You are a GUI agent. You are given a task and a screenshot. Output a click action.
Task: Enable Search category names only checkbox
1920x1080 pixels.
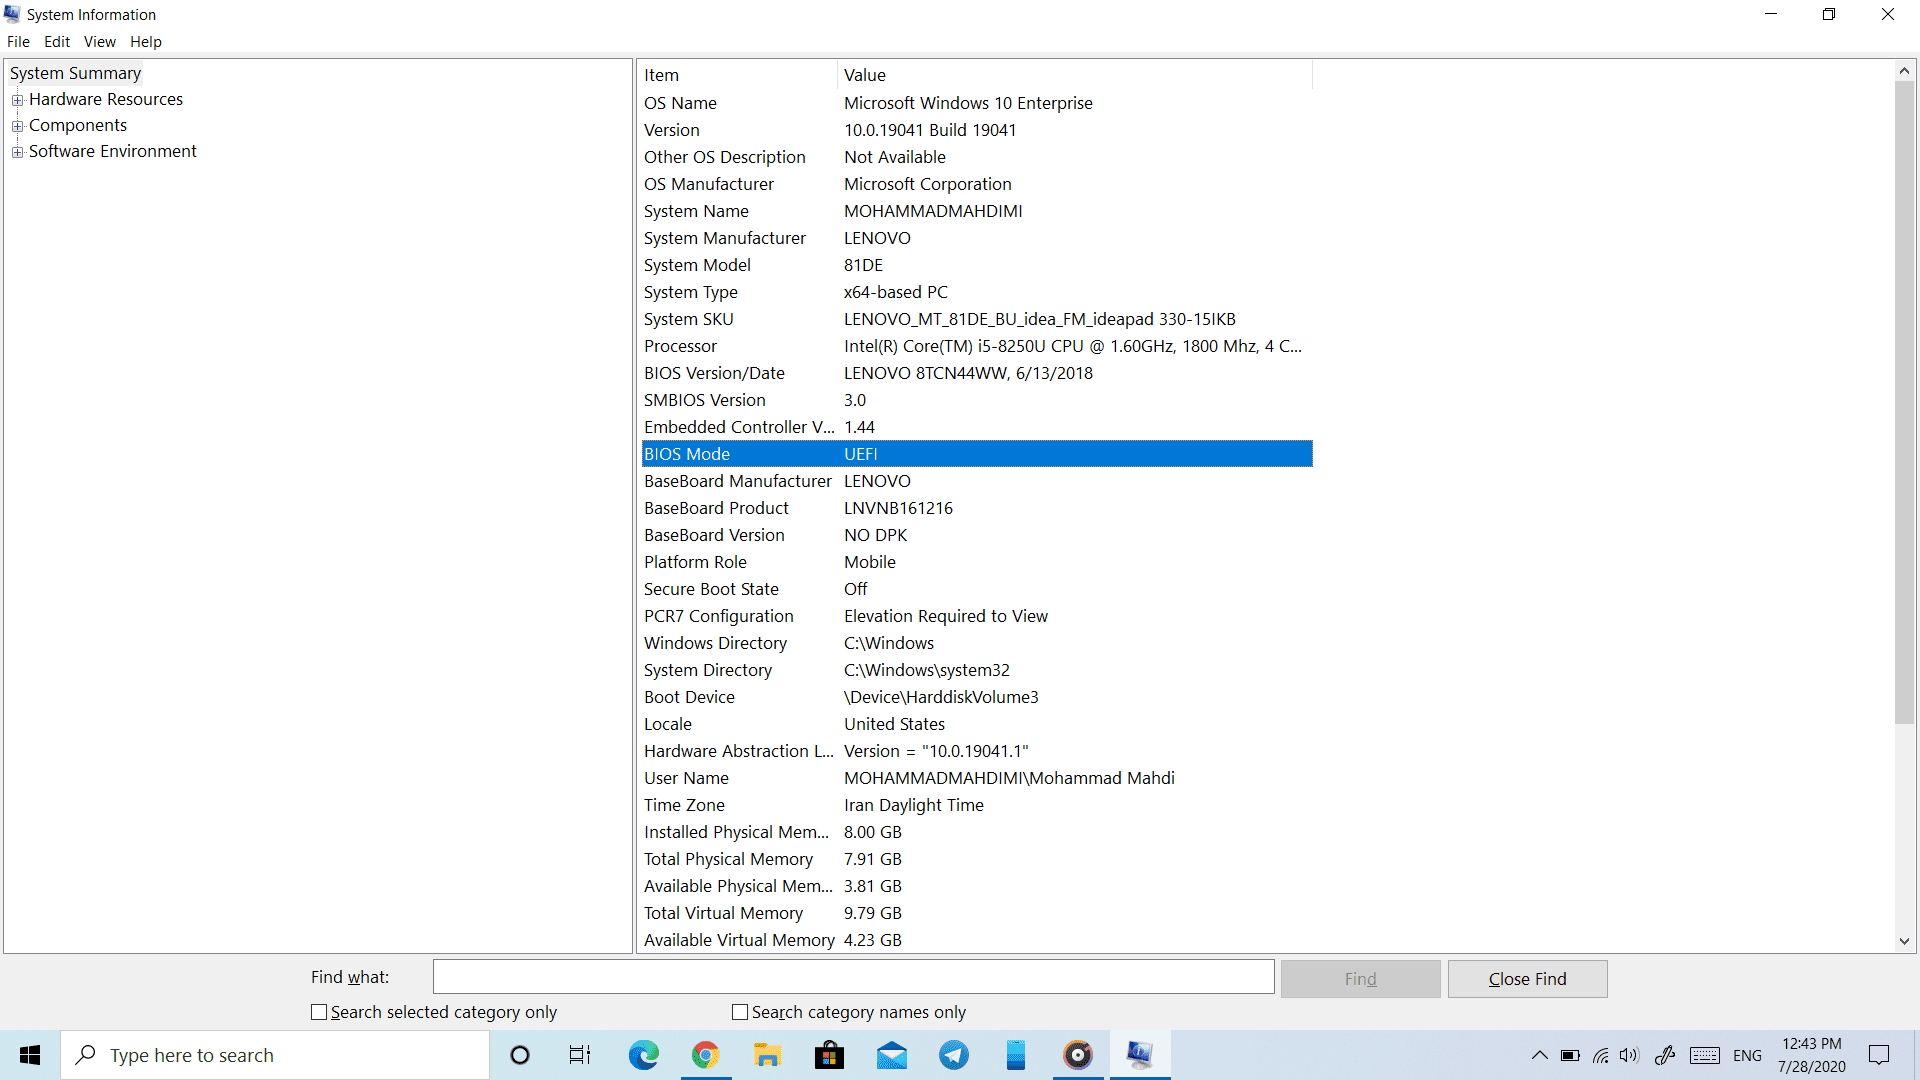[740, 1012]
